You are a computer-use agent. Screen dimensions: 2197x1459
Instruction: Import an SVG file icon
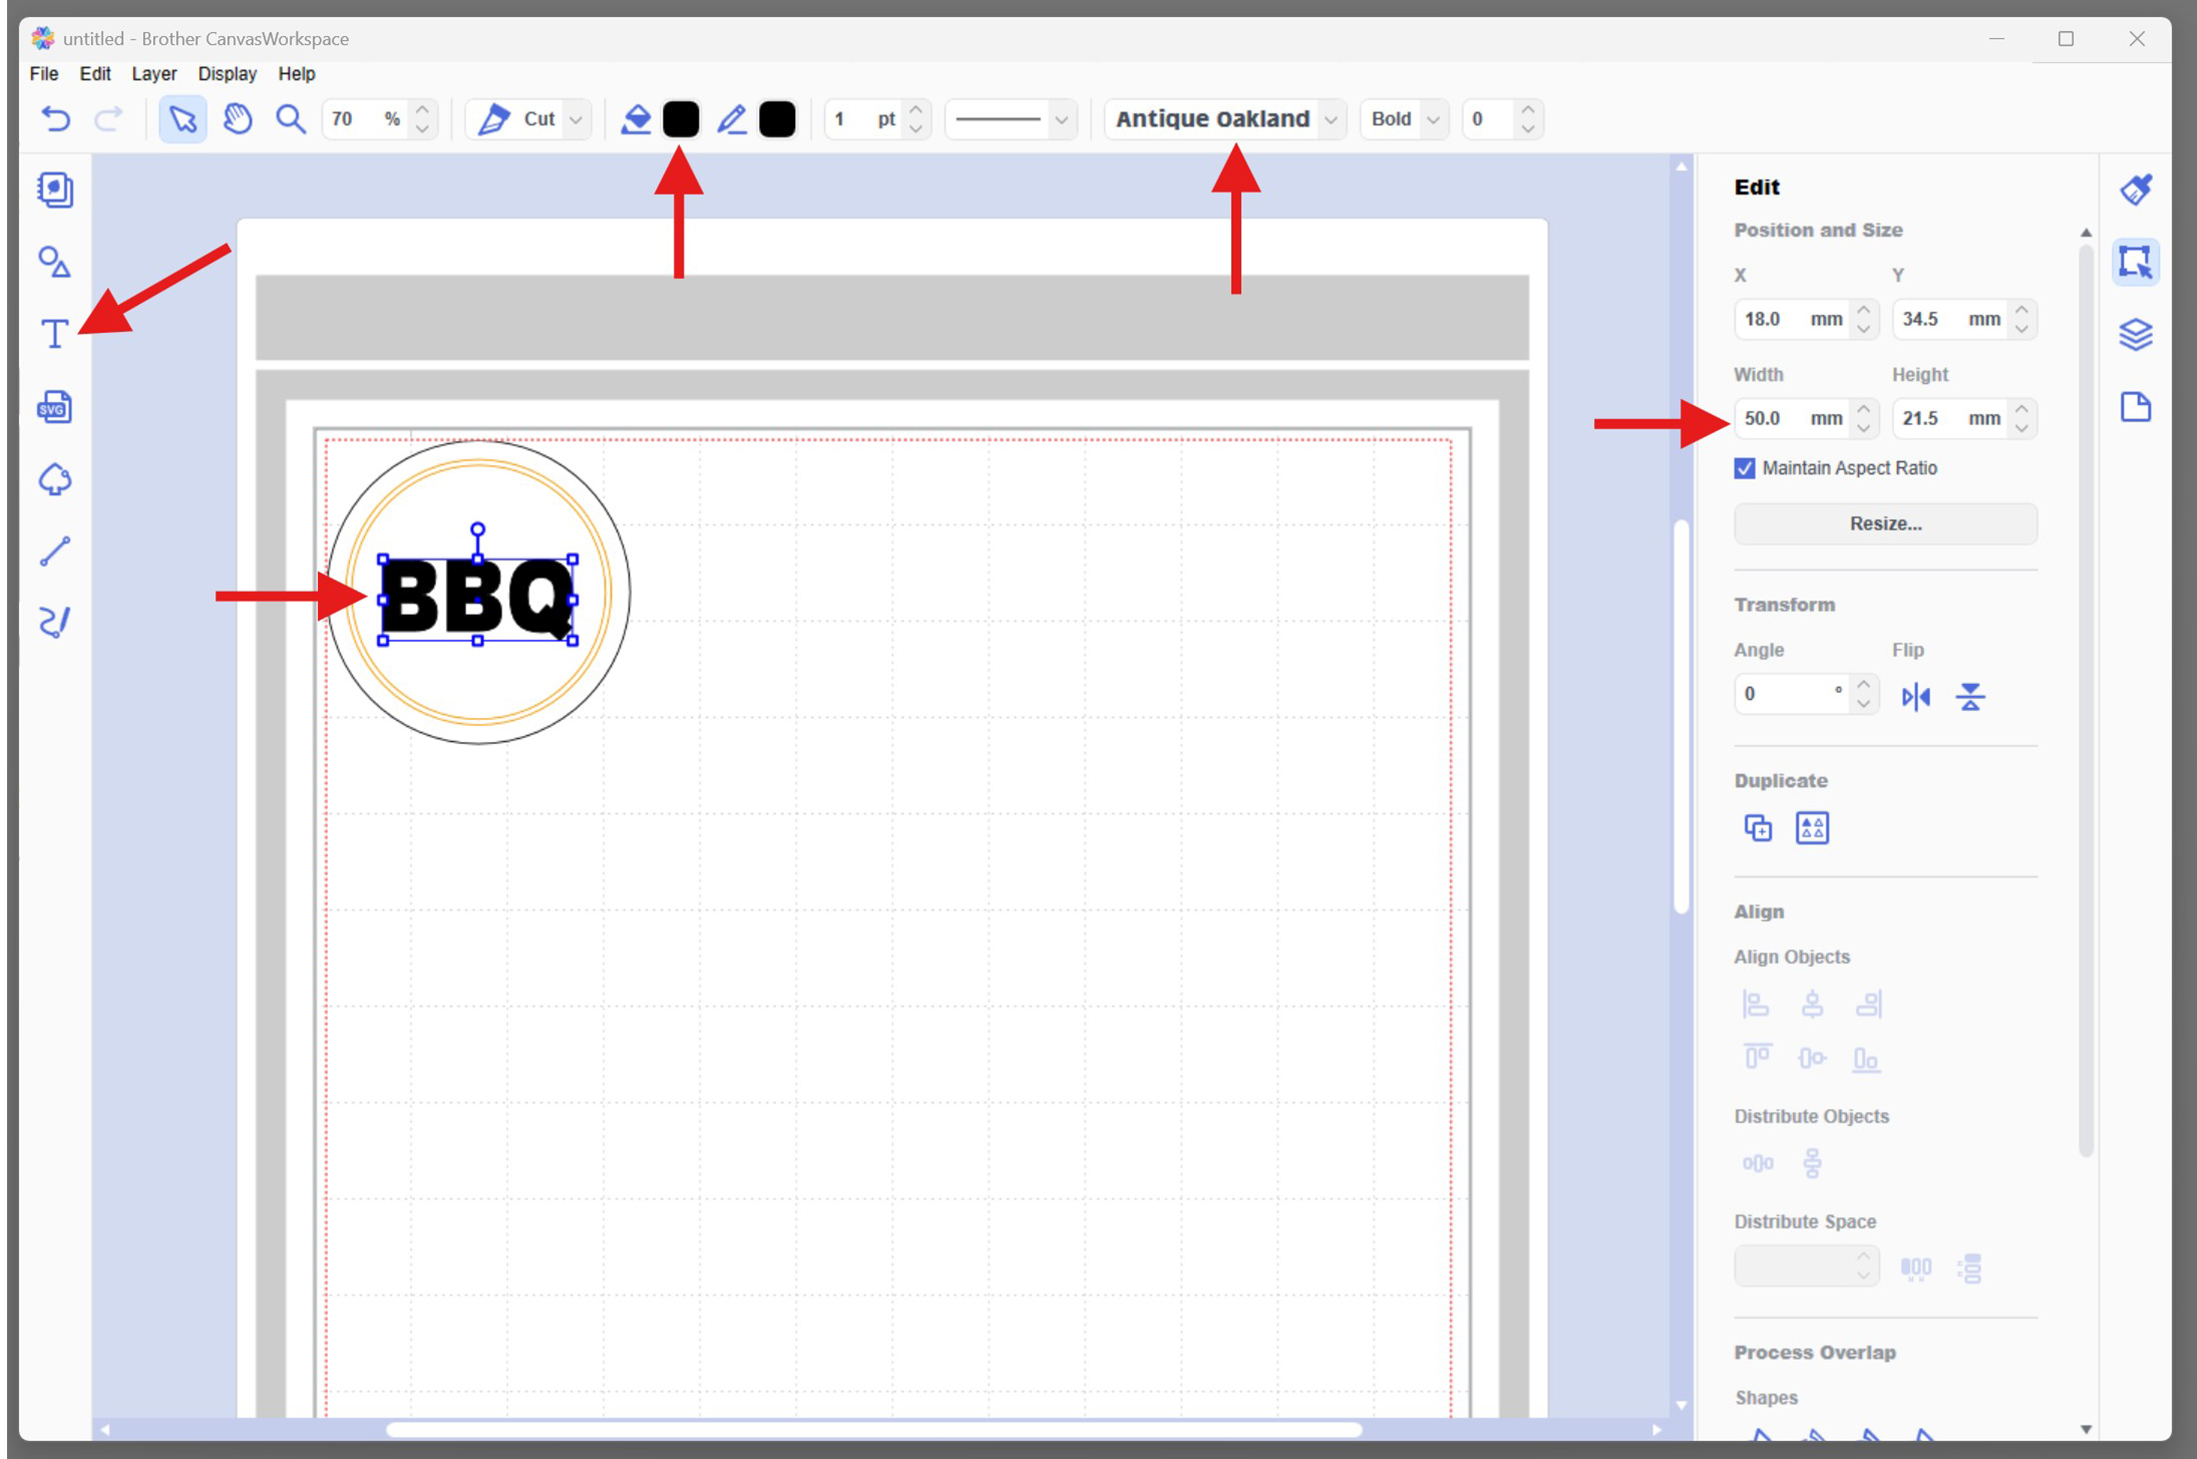(55, 407)
